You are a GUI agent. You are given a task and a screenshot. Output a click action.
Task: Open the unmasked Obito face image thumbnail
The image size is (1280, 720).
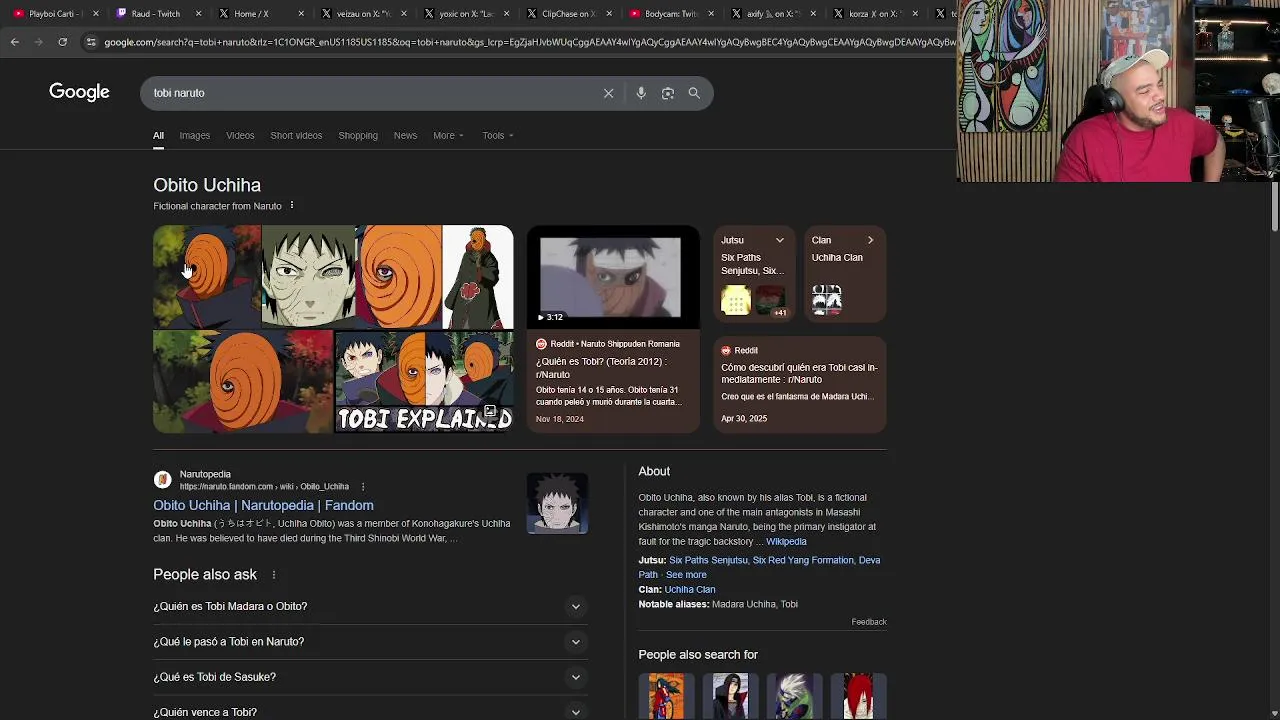pyautogui.click(x=308, y=277)
